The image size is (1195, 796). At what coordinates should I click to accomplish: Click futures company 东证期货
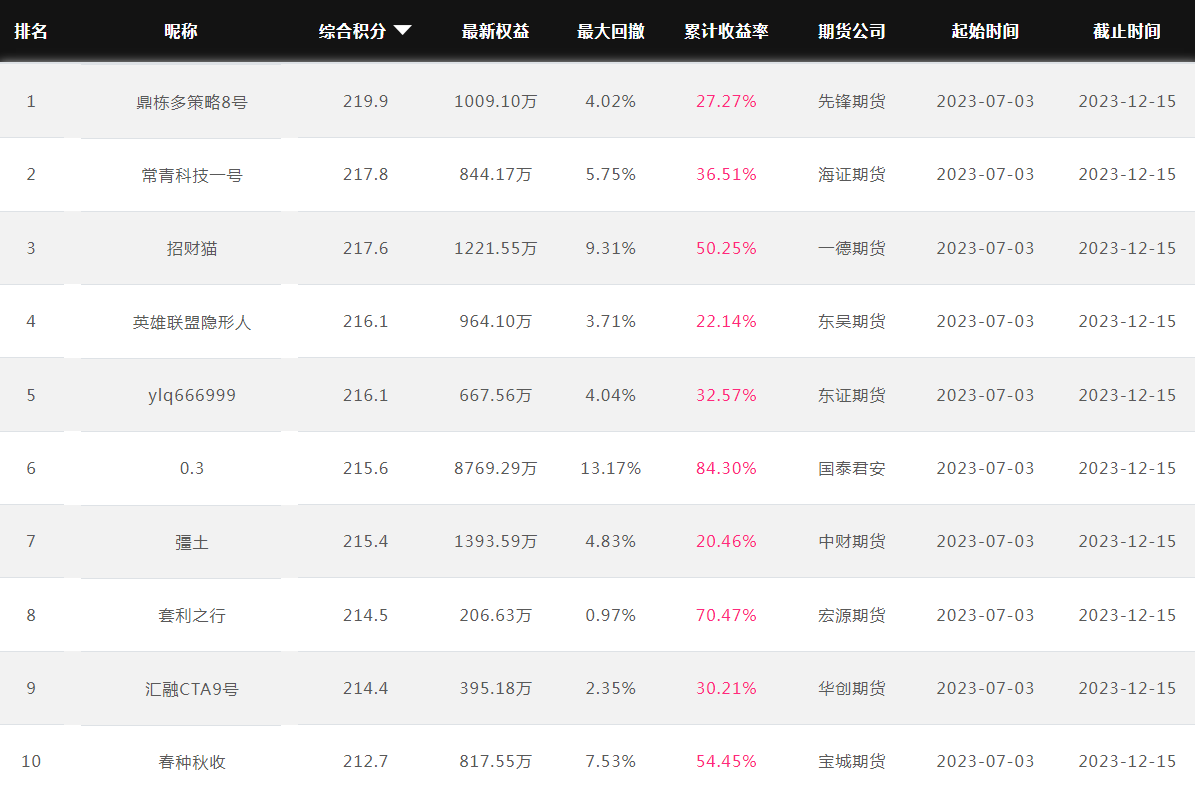coord(851,395)
